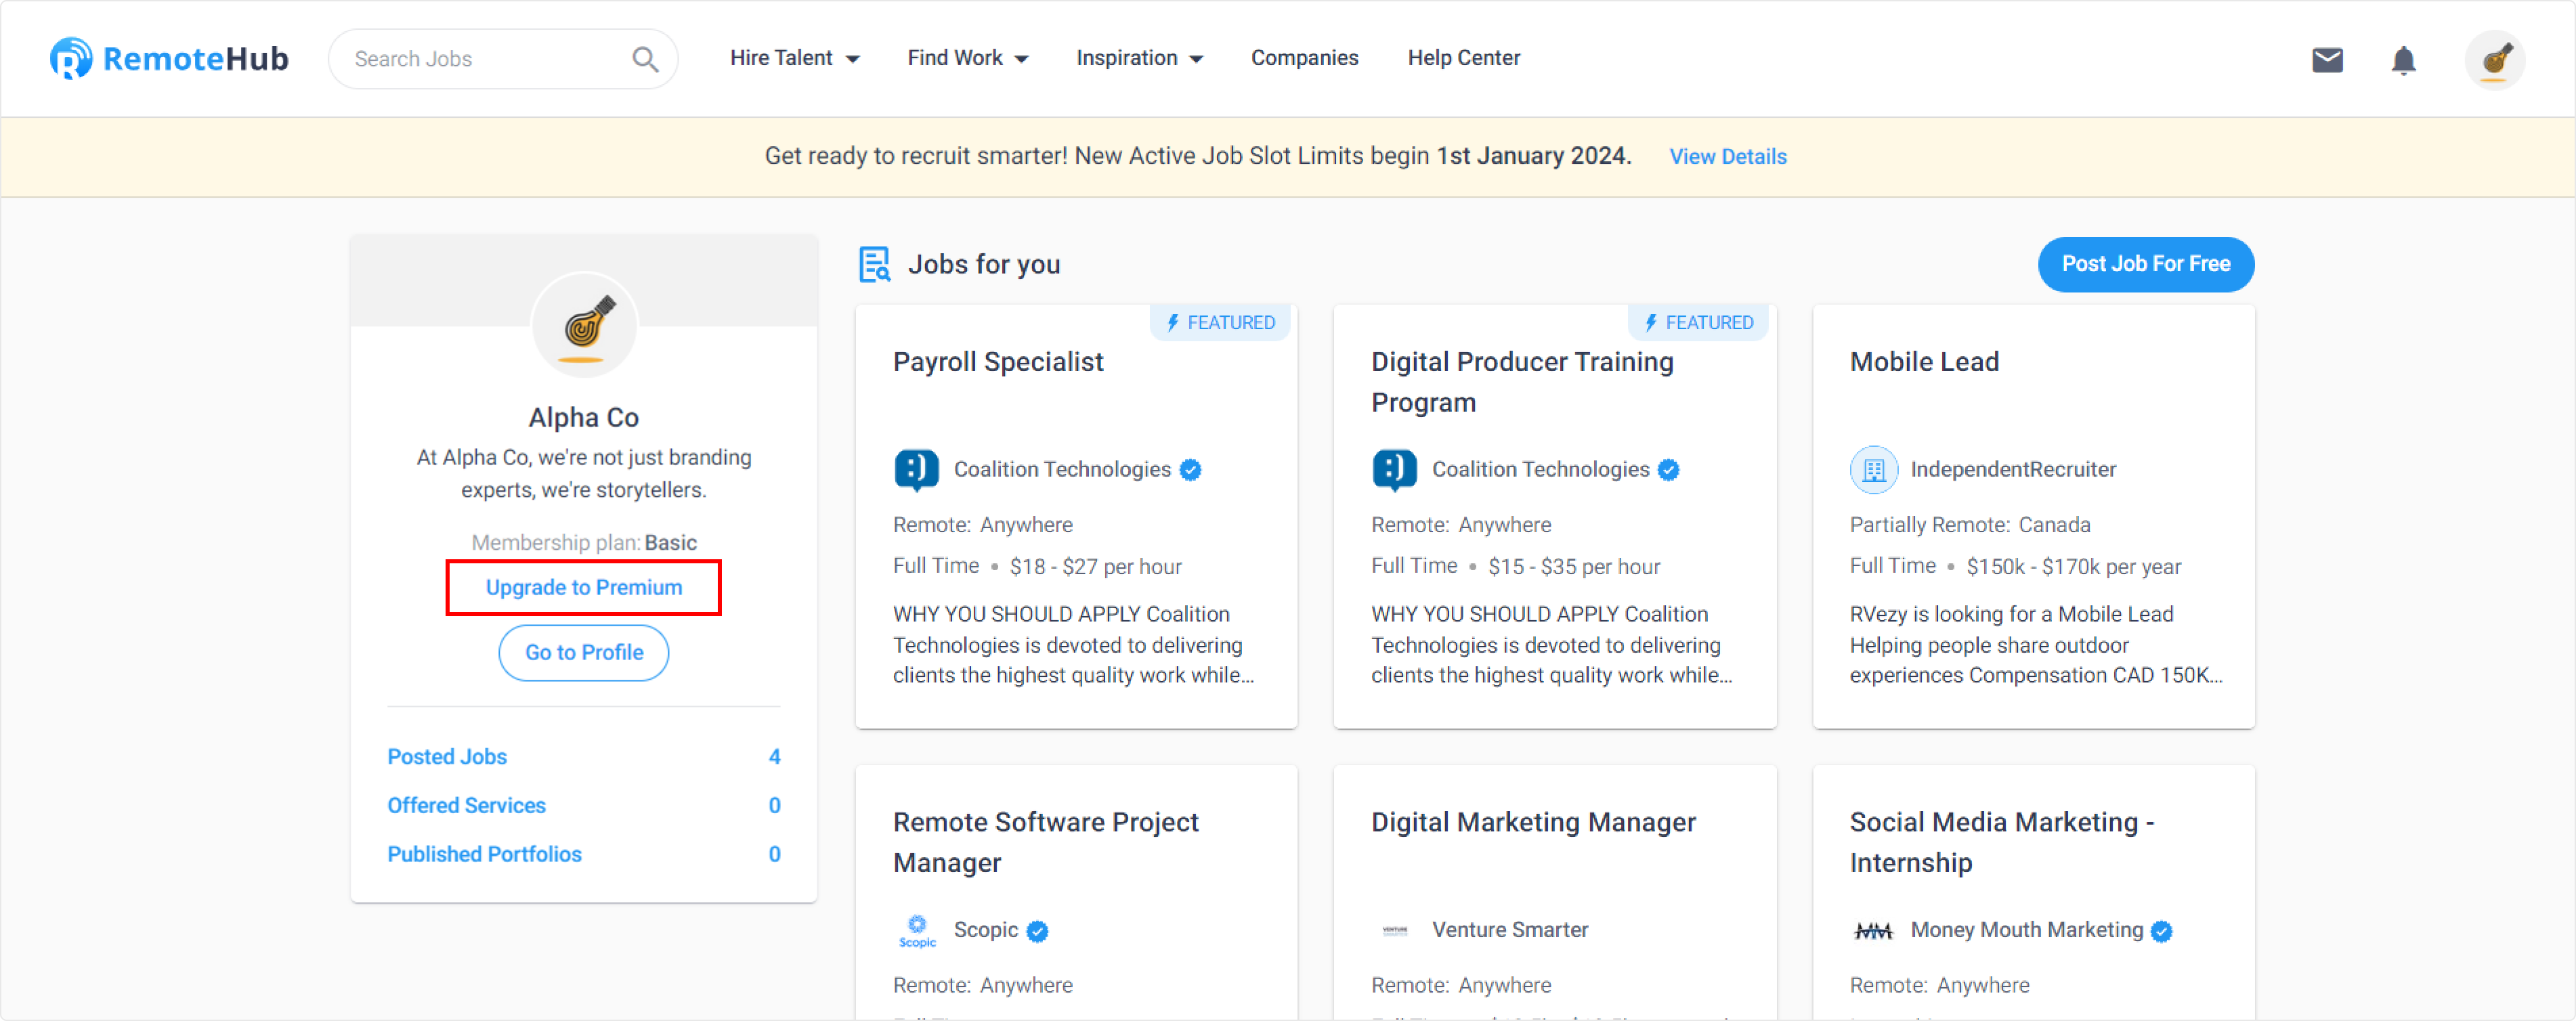Click View Details in the banner
The height and width of the screenshot is (1021, 2576).
(x=1727, y=156)
